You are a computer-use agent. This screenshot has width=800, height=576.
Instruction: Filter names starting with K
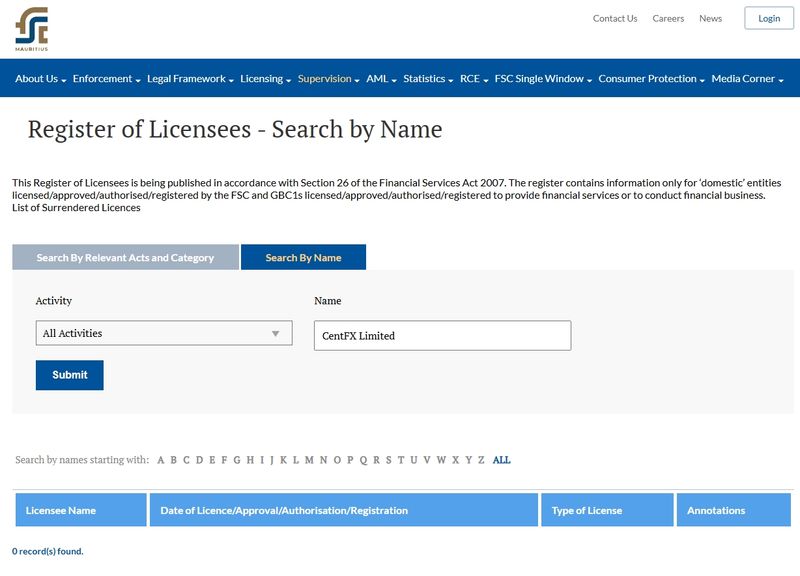283,460
